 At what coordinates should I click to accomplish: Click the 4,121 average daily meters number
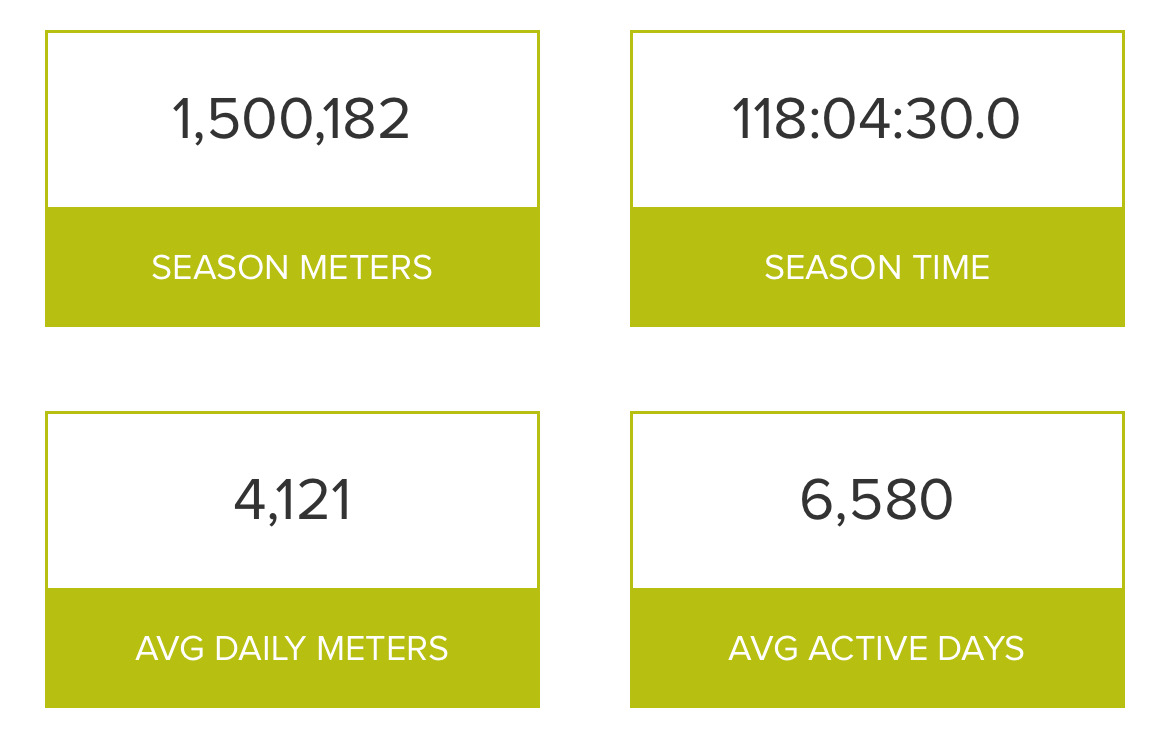(x=292, y=501)
